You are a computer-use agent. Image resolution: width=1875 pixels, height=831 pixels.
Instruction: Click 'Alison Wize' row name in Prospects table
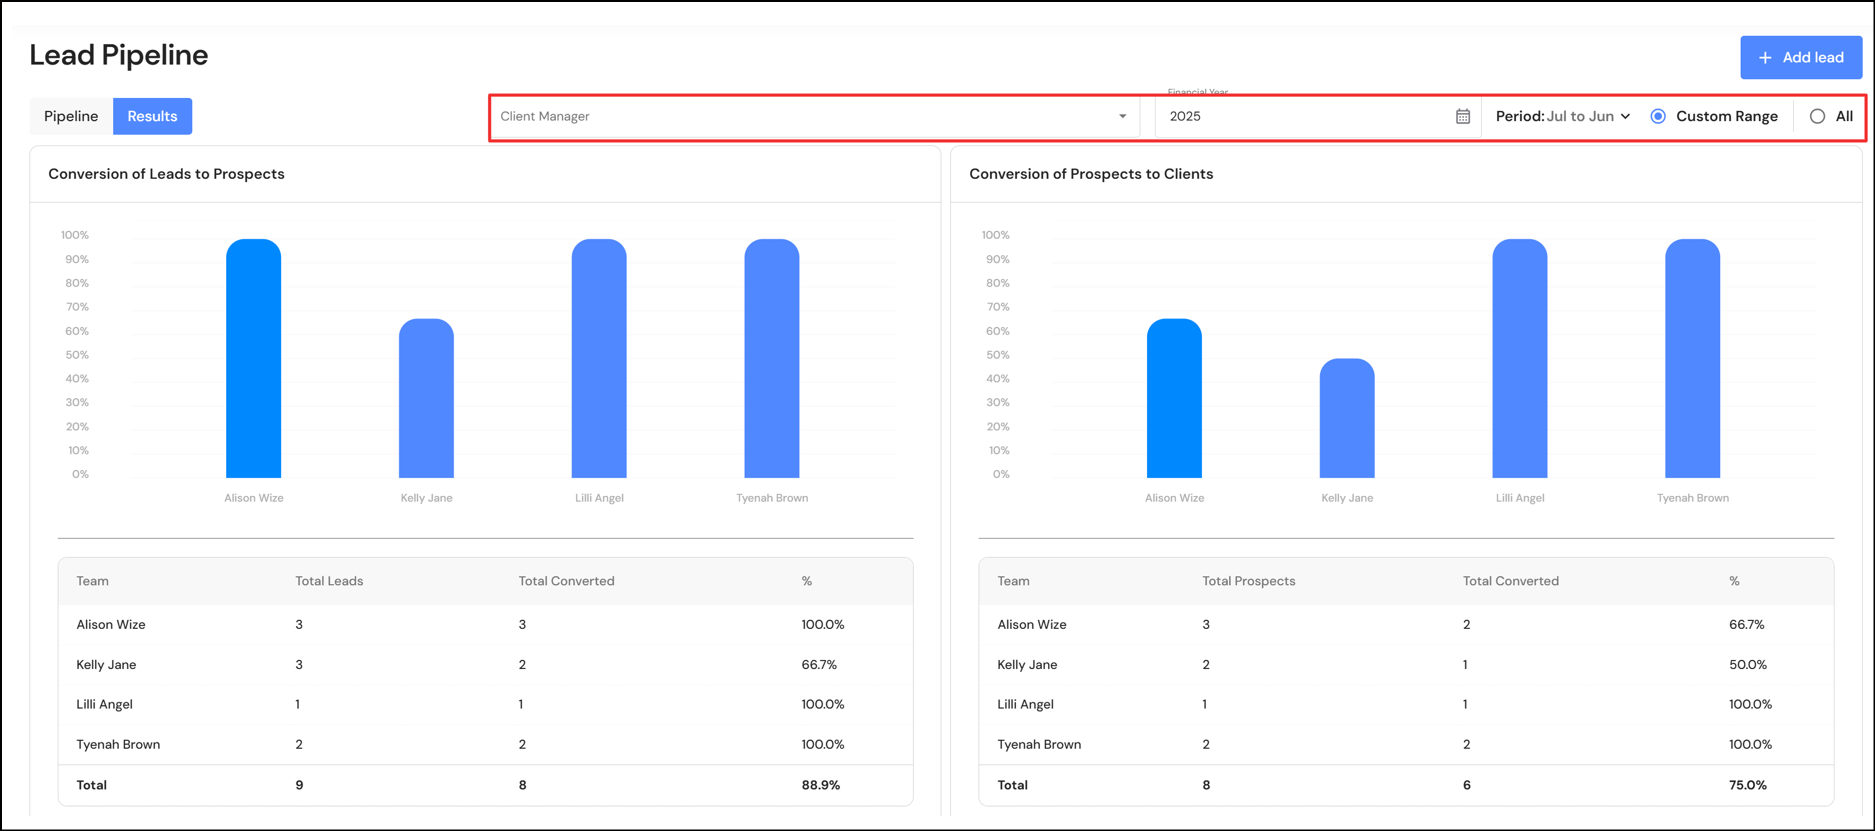pos(1032,625)
